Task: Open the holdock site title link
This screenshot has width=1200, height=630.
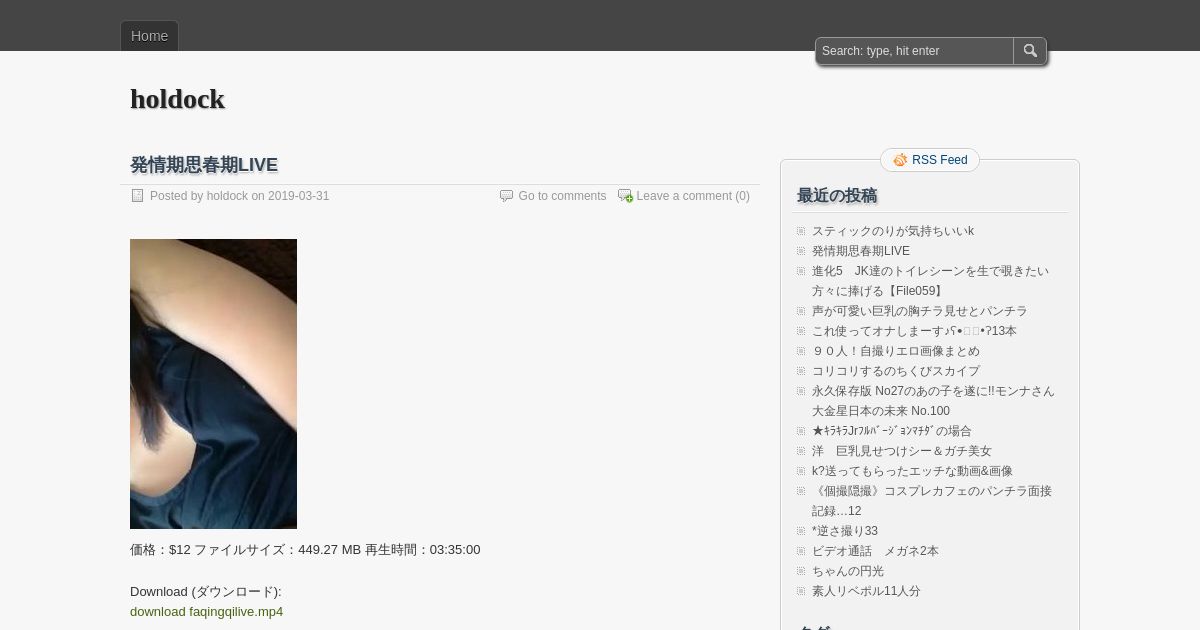Action: [177, 99]
